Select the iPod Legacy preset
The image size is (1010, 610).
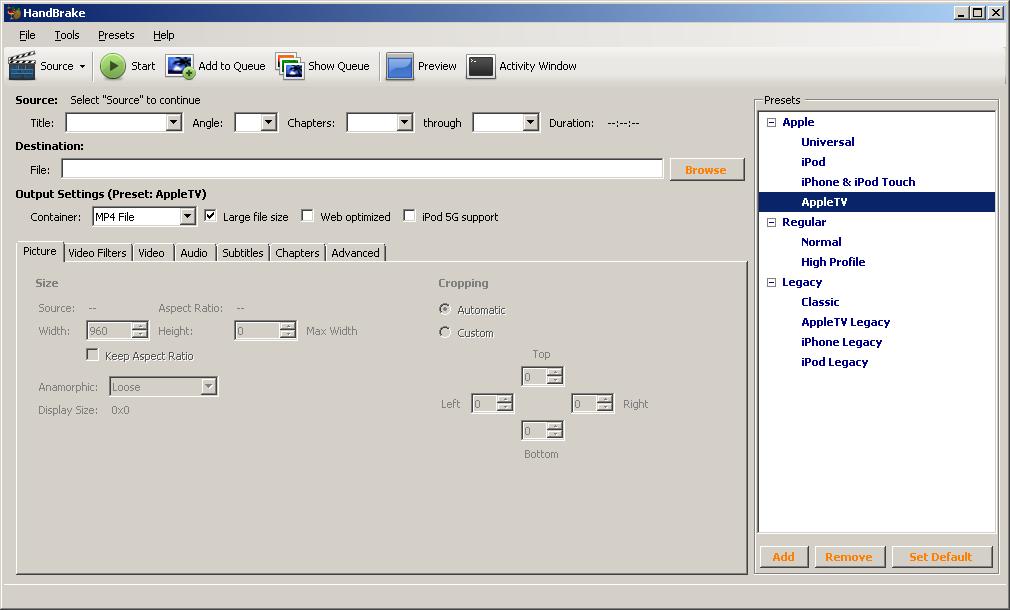coord(834,362)
